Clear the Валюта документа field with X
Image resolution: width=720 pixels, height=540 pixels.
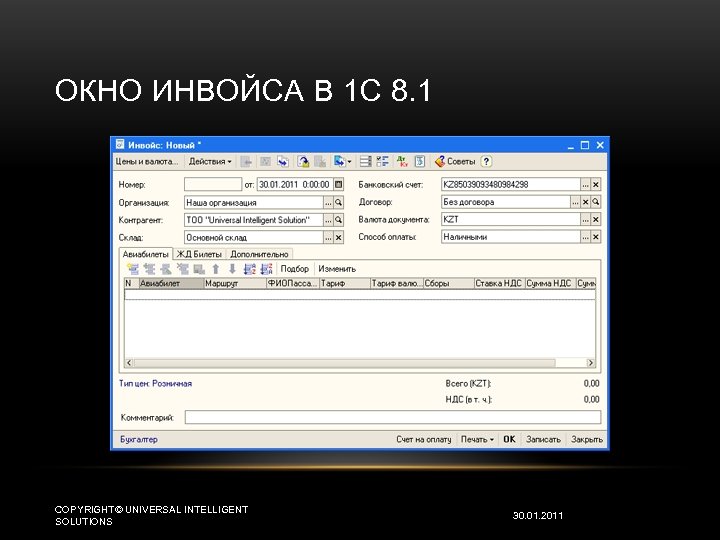point(596,219)
